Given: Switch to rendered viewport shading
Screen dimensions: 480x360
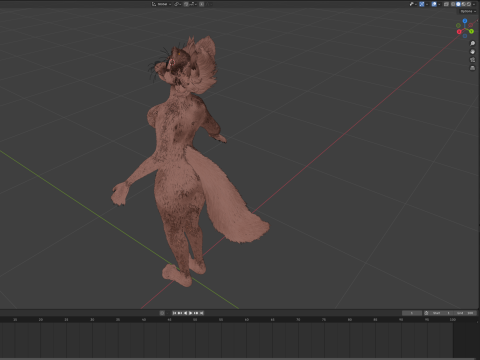Looking at the screenshot, I should point(469,4).
